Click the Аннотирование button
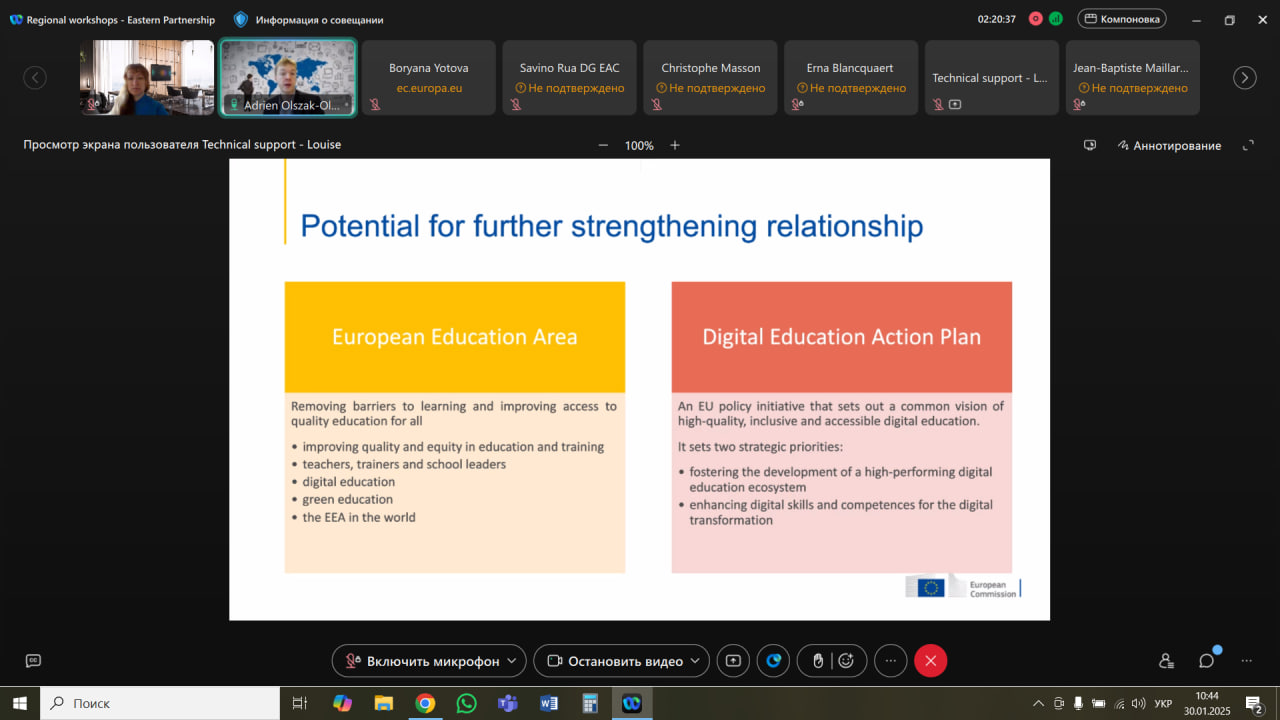Viewport: 1280px width, 720px height. pyautogui.click(x=1169, y=145)
